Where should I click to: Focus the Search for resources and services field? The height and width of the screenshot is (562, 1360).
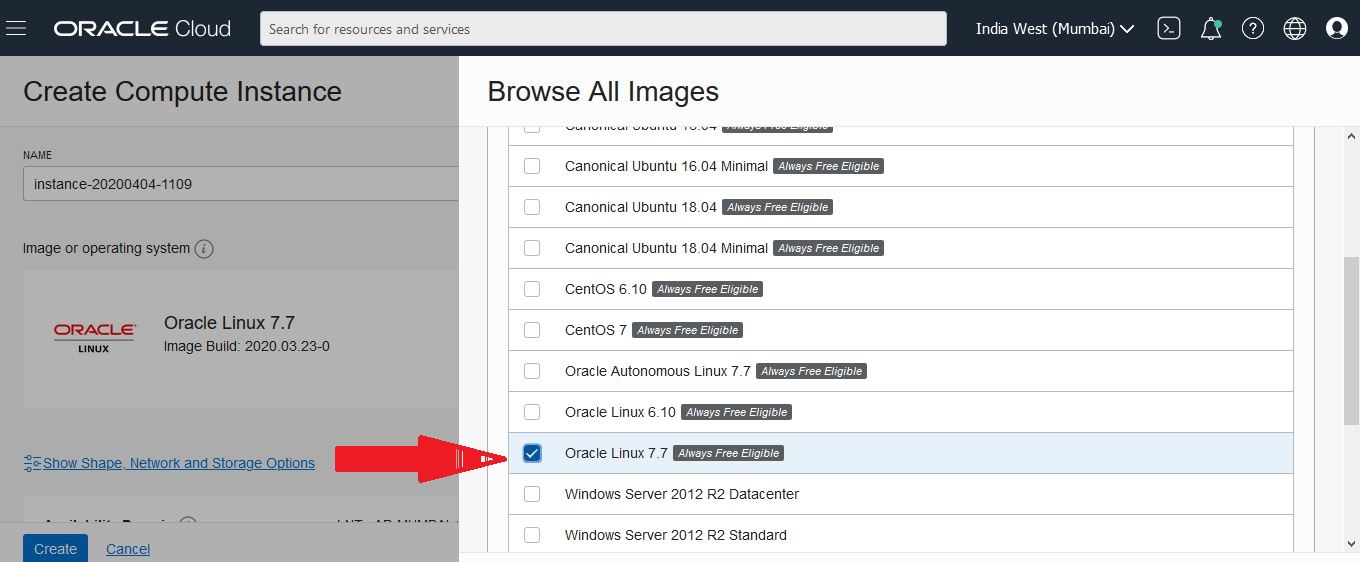coord(603,29)
